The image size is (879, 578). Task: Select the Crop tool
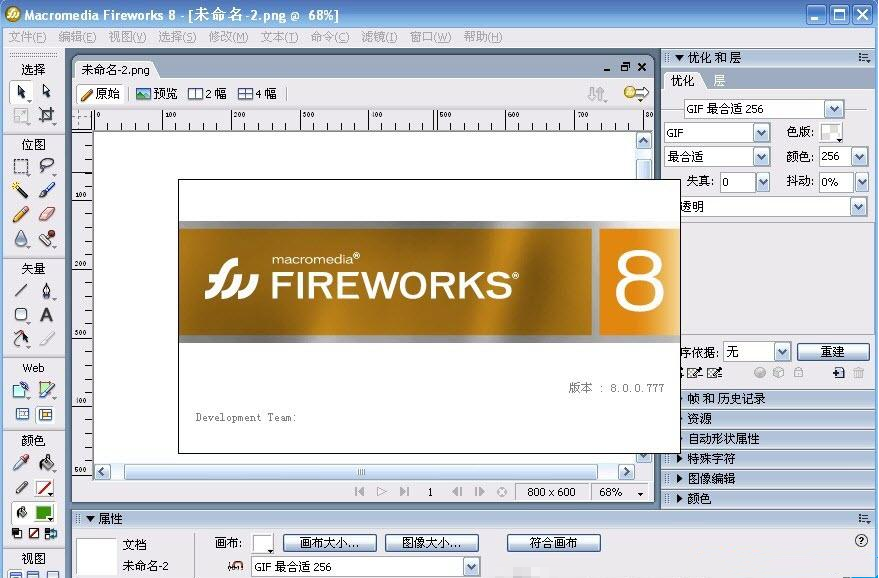[47, 115]
